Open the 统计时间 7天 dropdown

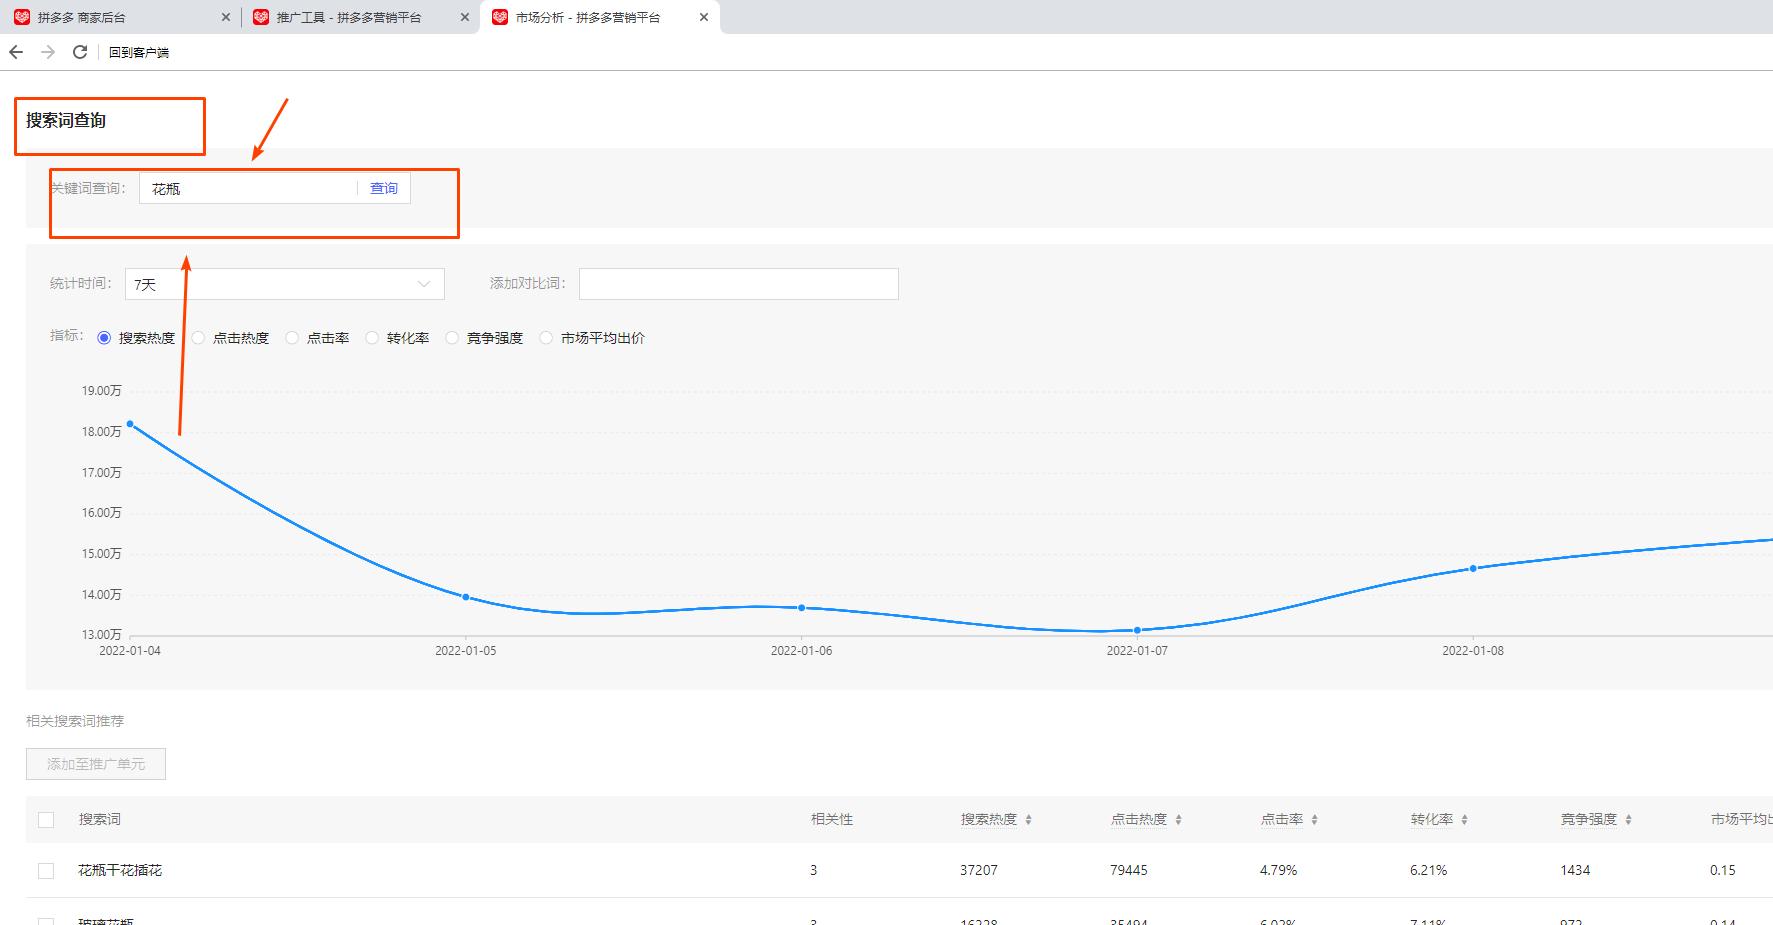click(284, 284)
